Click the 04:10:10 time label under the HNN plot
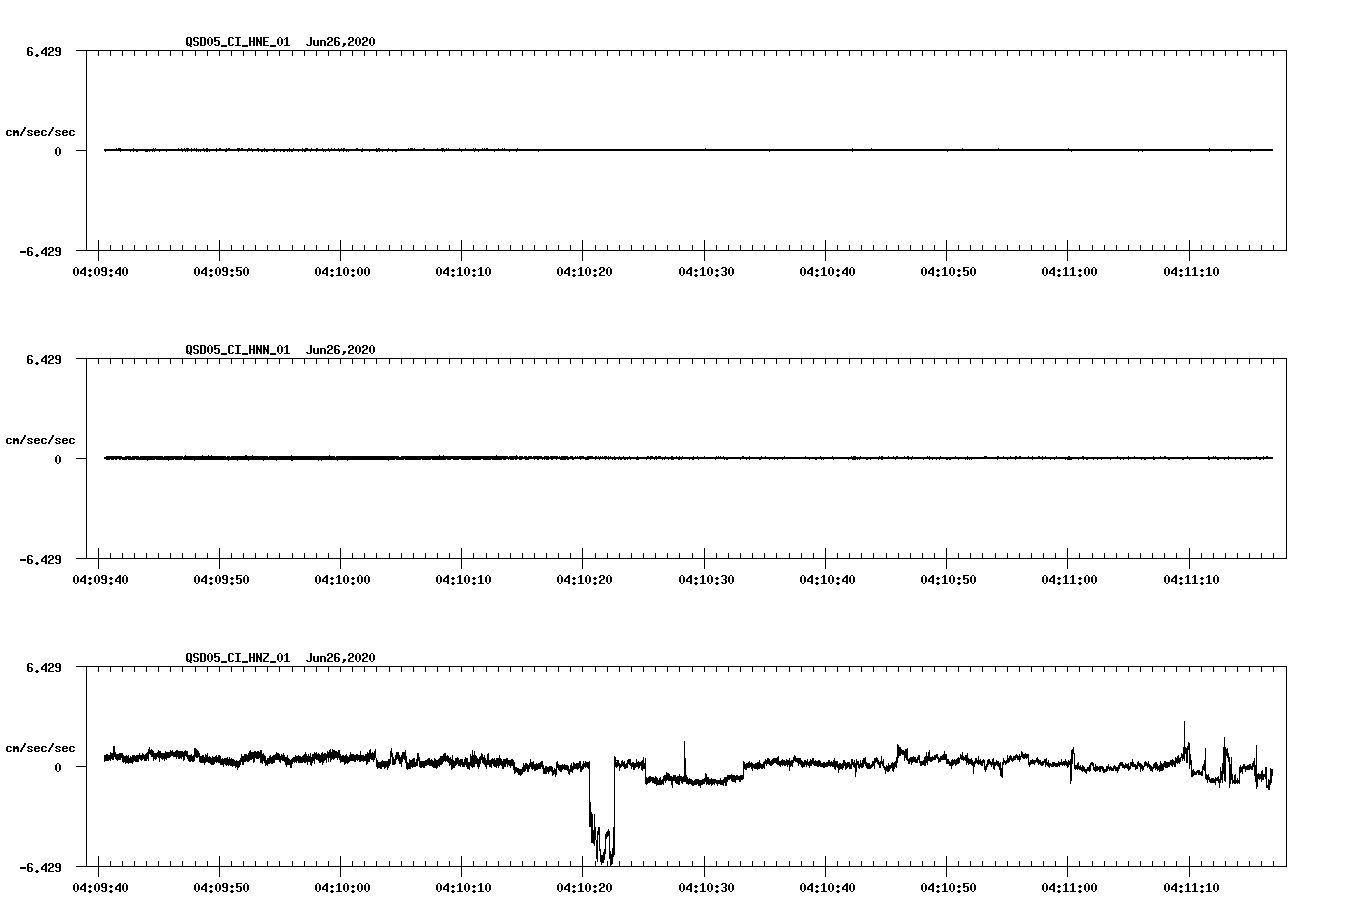Image resolution: width=1358 pixels, height=924 pixels. [x=462, y=580]
